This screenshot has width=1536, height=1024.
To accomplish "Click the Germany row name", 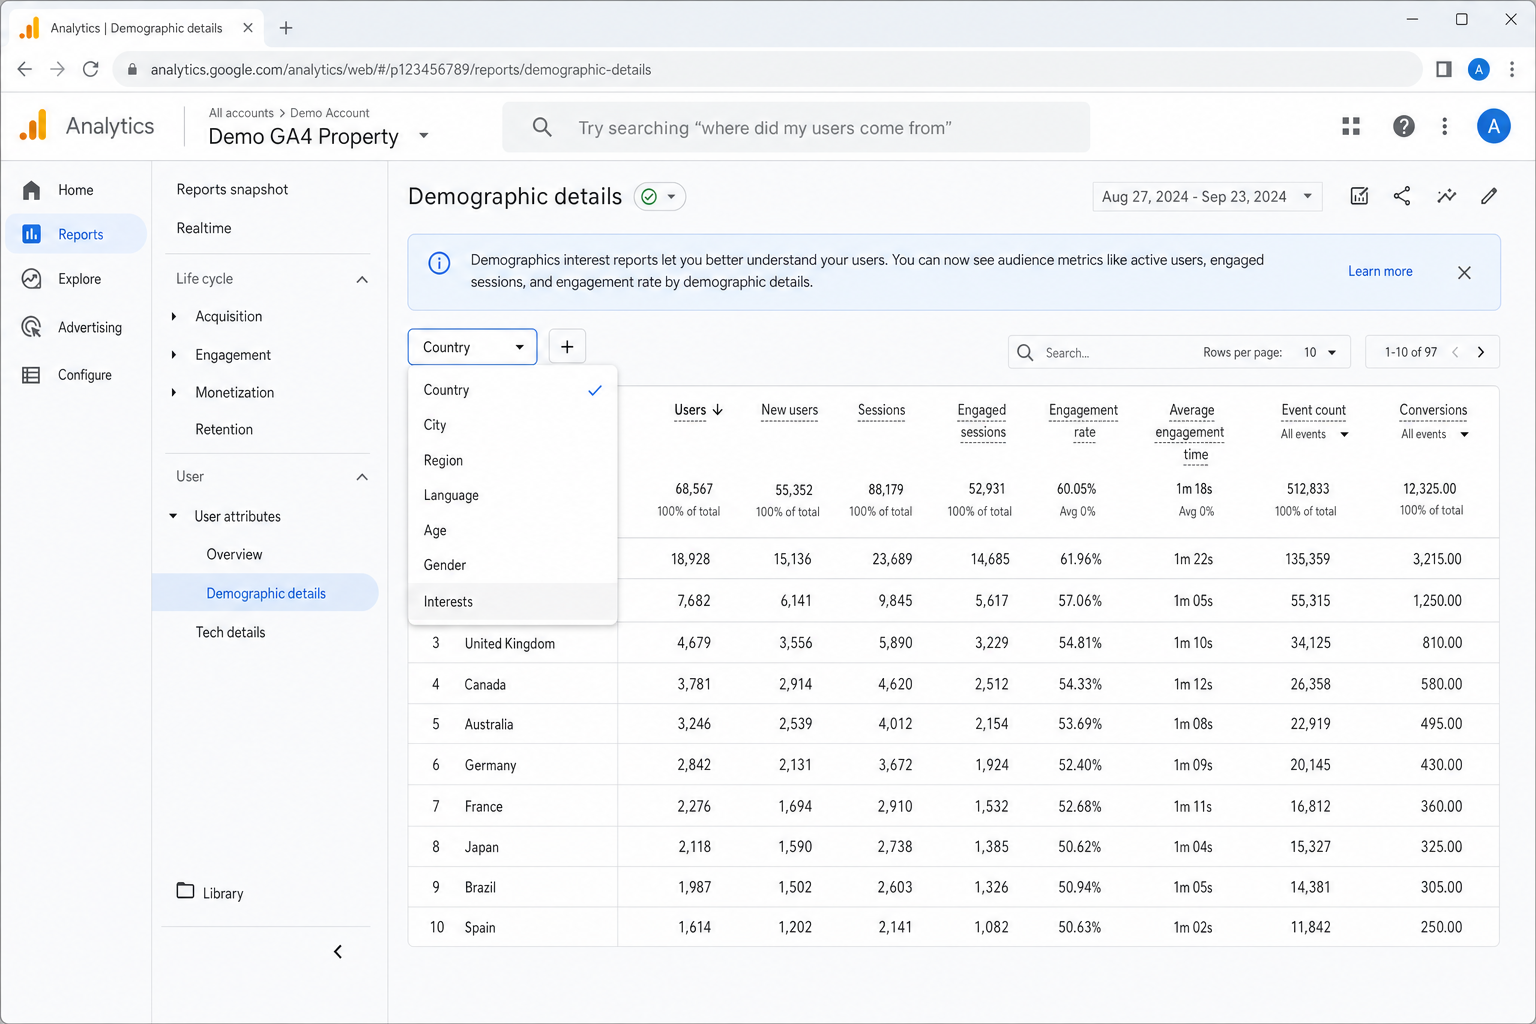I will tap(490, 765).
